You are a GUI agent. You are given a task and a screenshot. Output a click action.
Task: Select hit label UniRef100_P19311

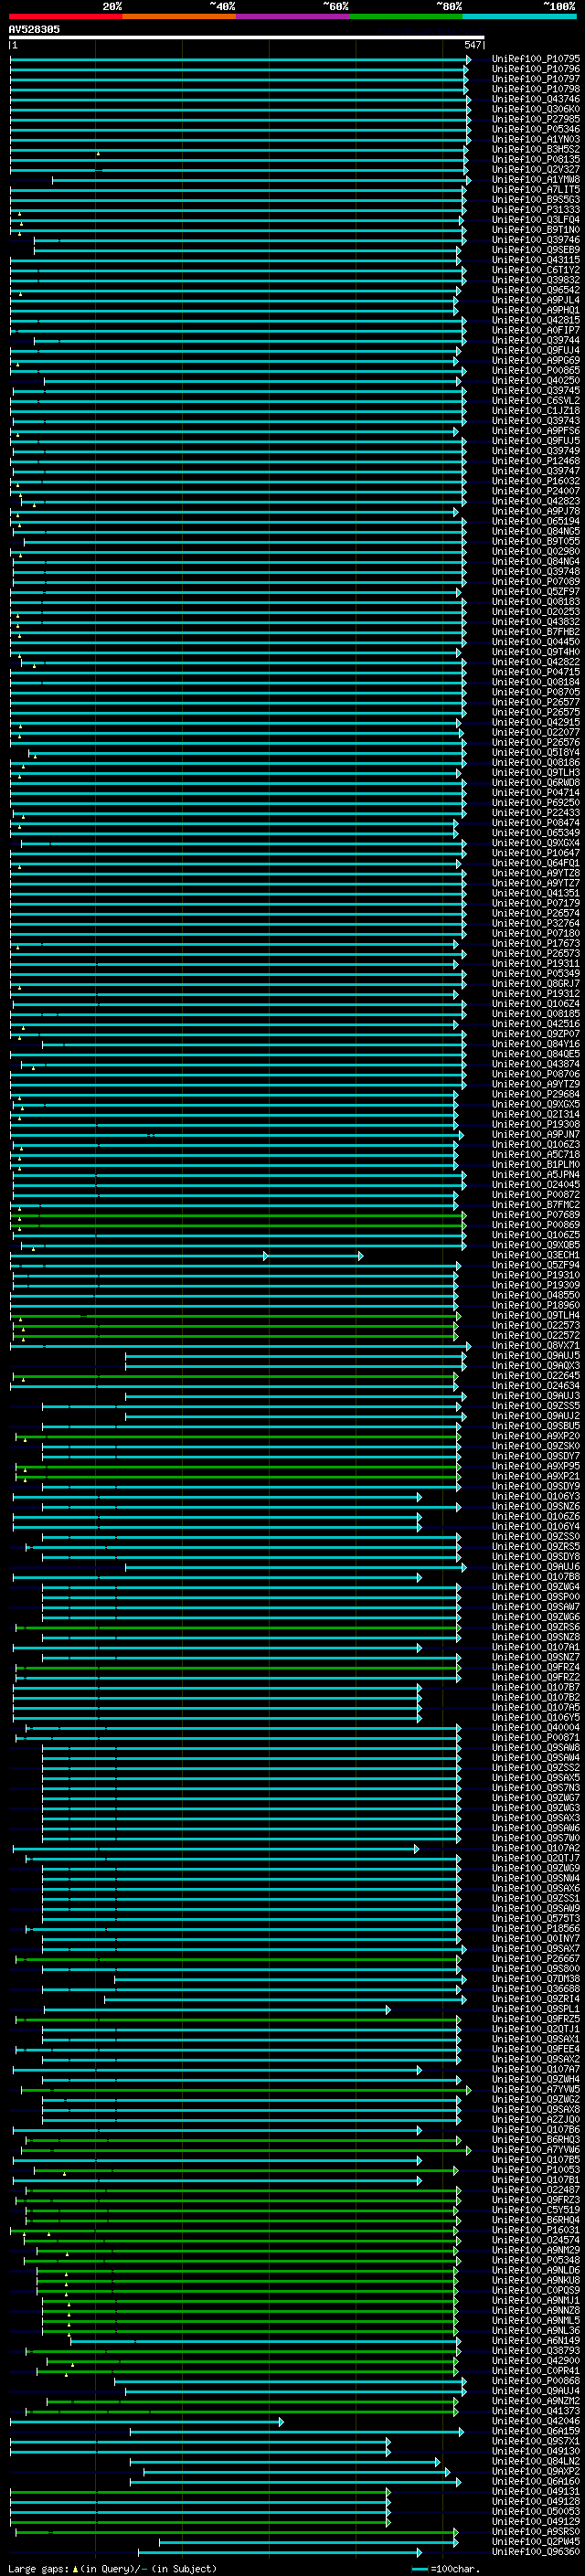click(x=536, y=963)
